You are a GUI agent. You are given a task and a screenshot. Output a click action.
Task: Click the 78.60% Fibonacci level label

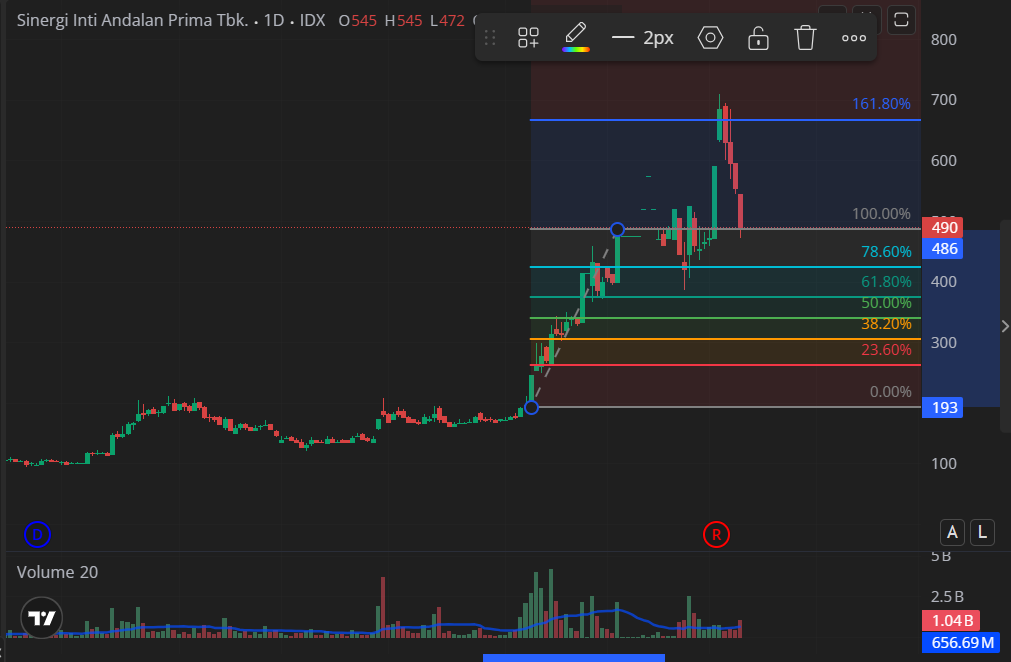pos(887,252)
